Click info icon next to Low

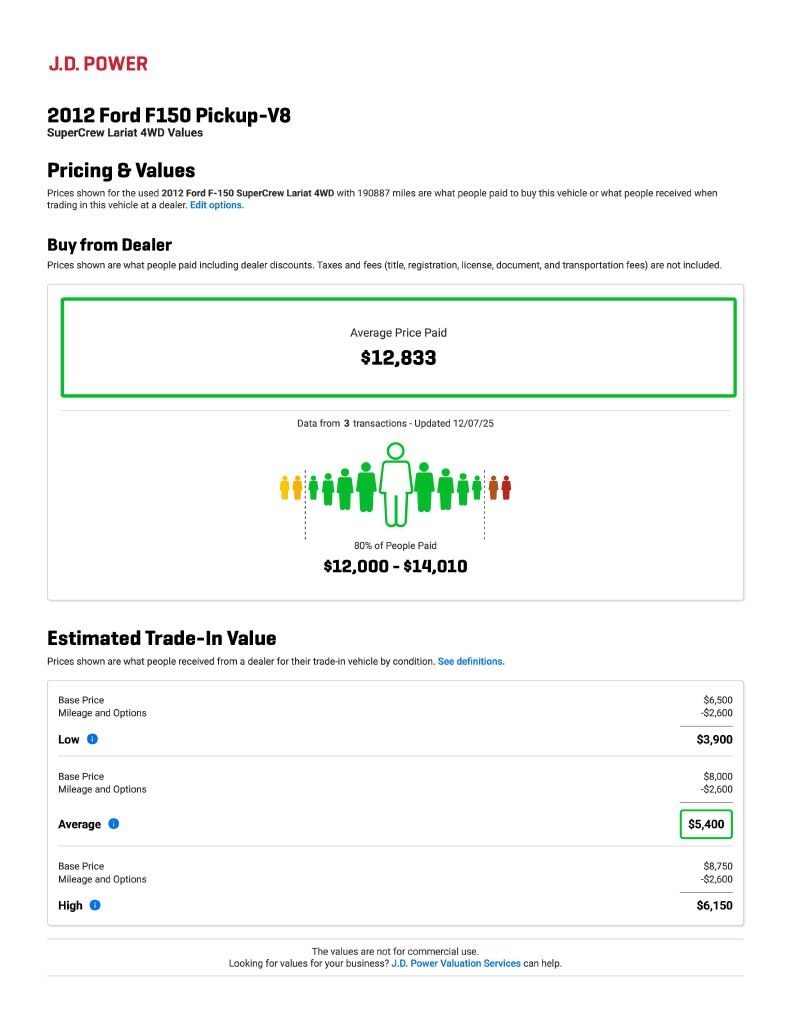(92, 739)
